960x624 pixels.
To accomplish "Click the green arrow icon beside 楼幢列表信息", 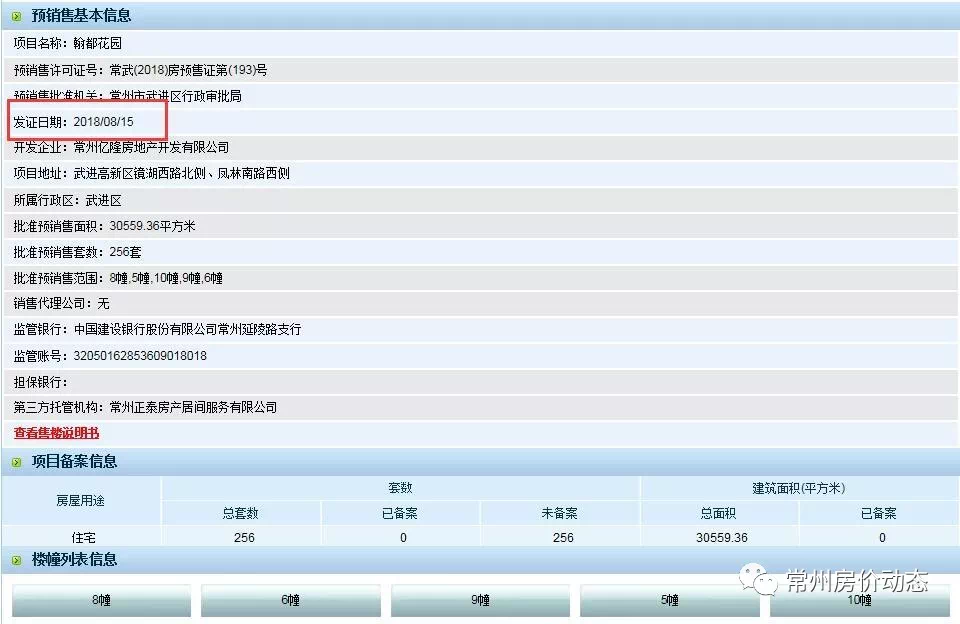I will click(17, 560).
